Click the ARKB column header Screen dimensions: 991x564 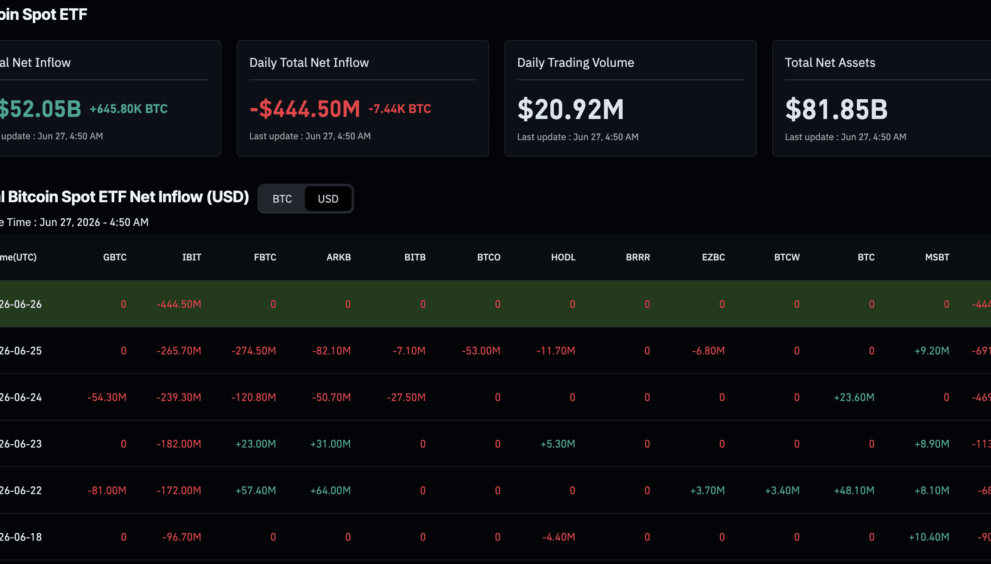click(x=338, y=257)
